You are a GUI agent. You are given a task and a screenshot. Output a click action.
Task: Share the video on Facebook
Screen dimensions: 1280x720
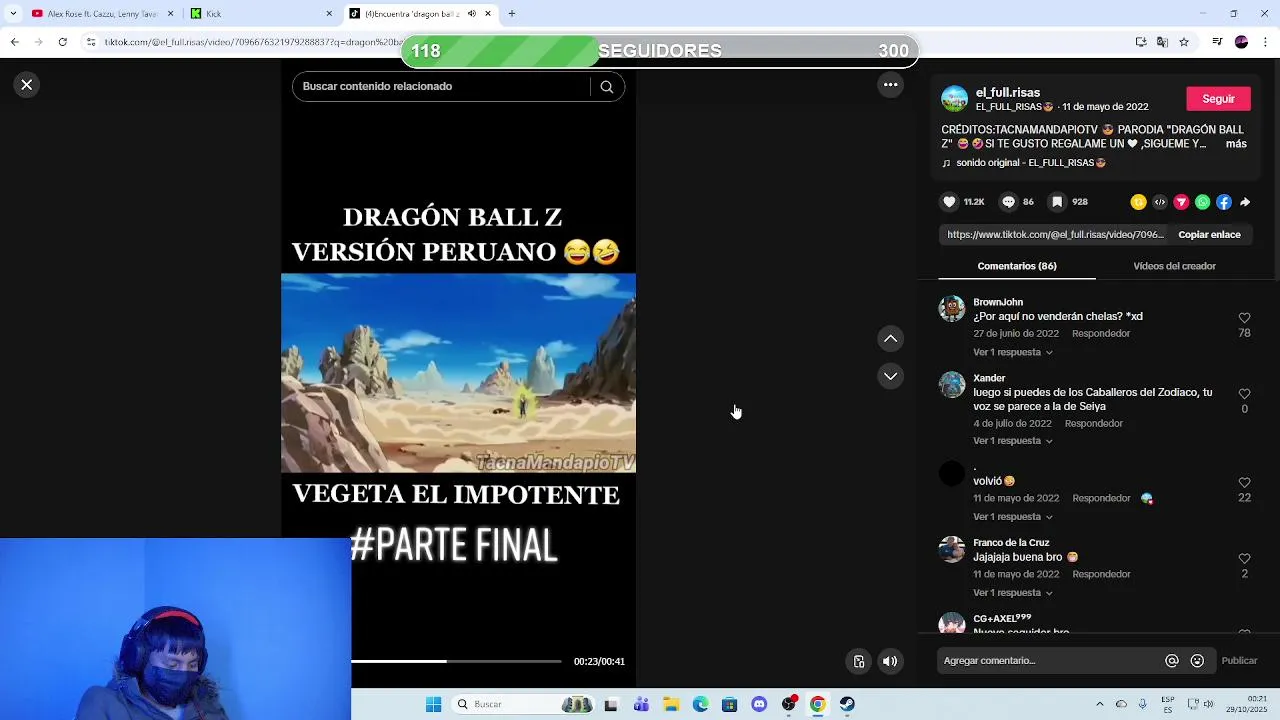click(x=1224, y=202)
